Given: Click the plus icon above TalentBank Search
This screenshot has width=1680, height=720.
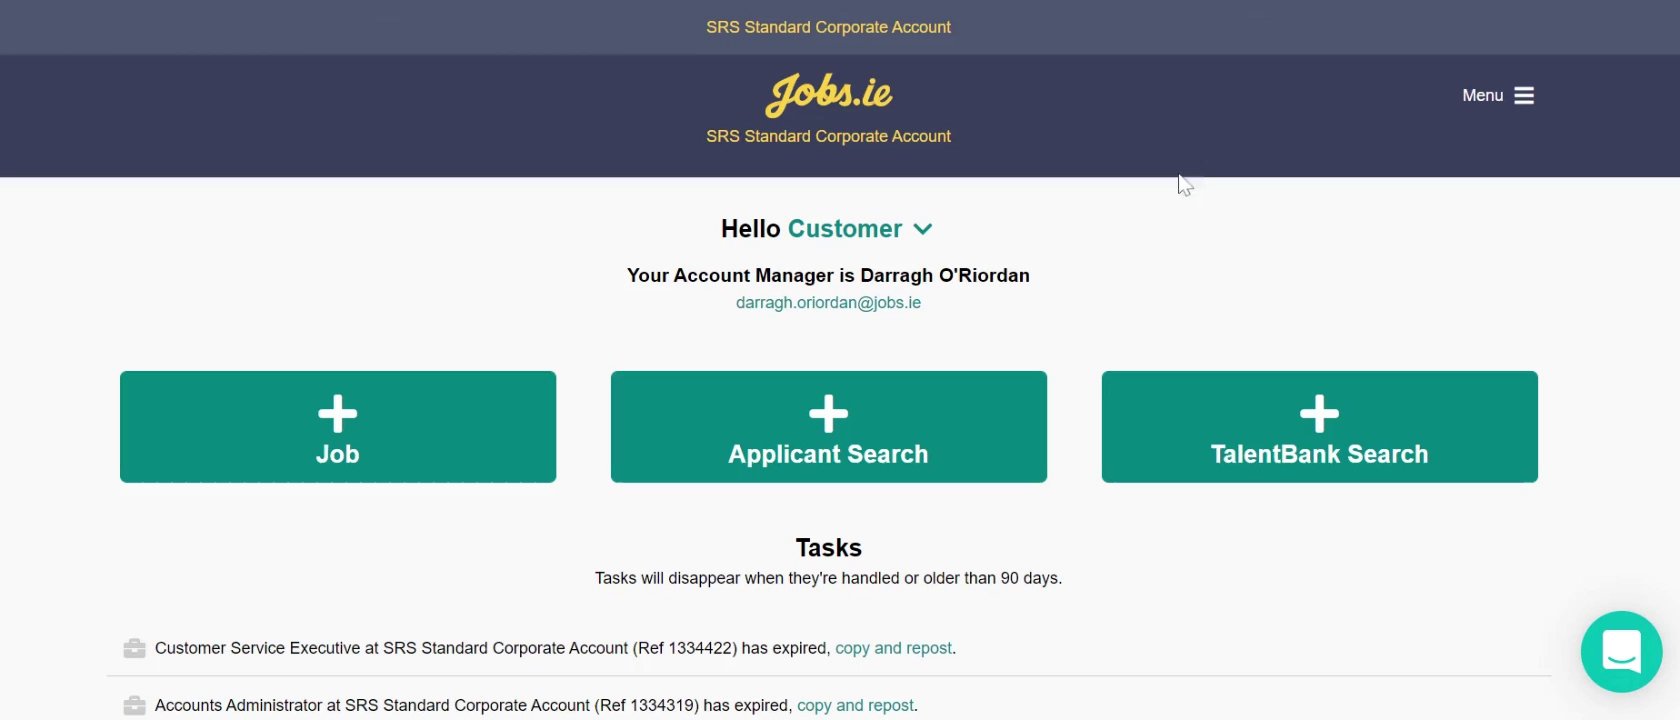Looking at the screenshot, I should coord(1319,414).
